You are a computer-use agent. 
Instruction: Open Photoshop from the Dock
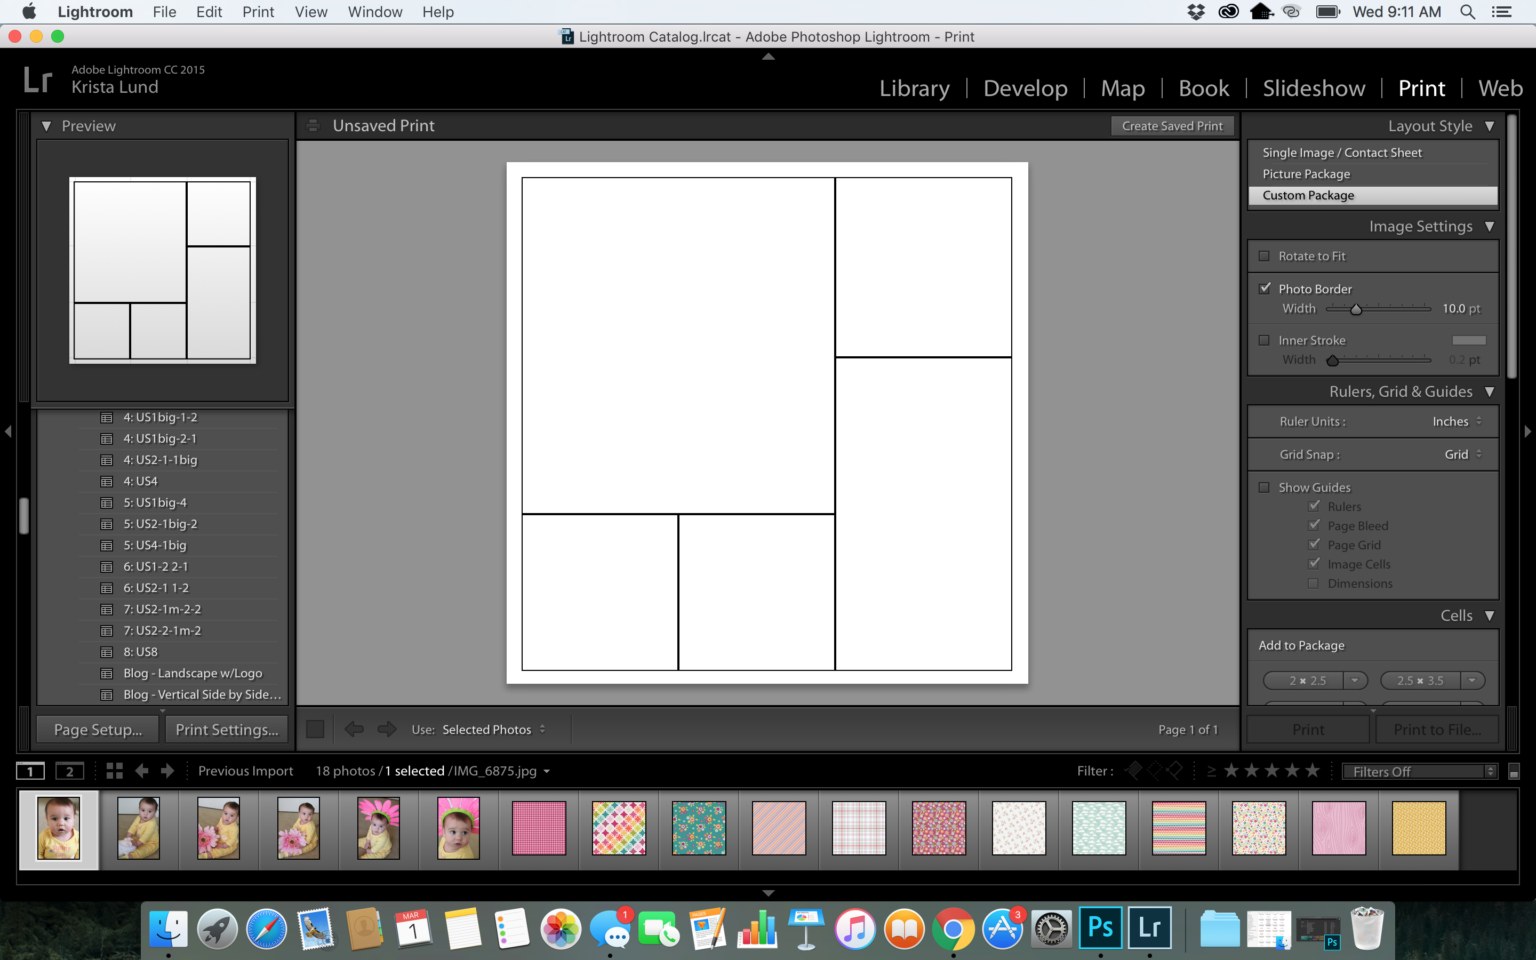1100,928
